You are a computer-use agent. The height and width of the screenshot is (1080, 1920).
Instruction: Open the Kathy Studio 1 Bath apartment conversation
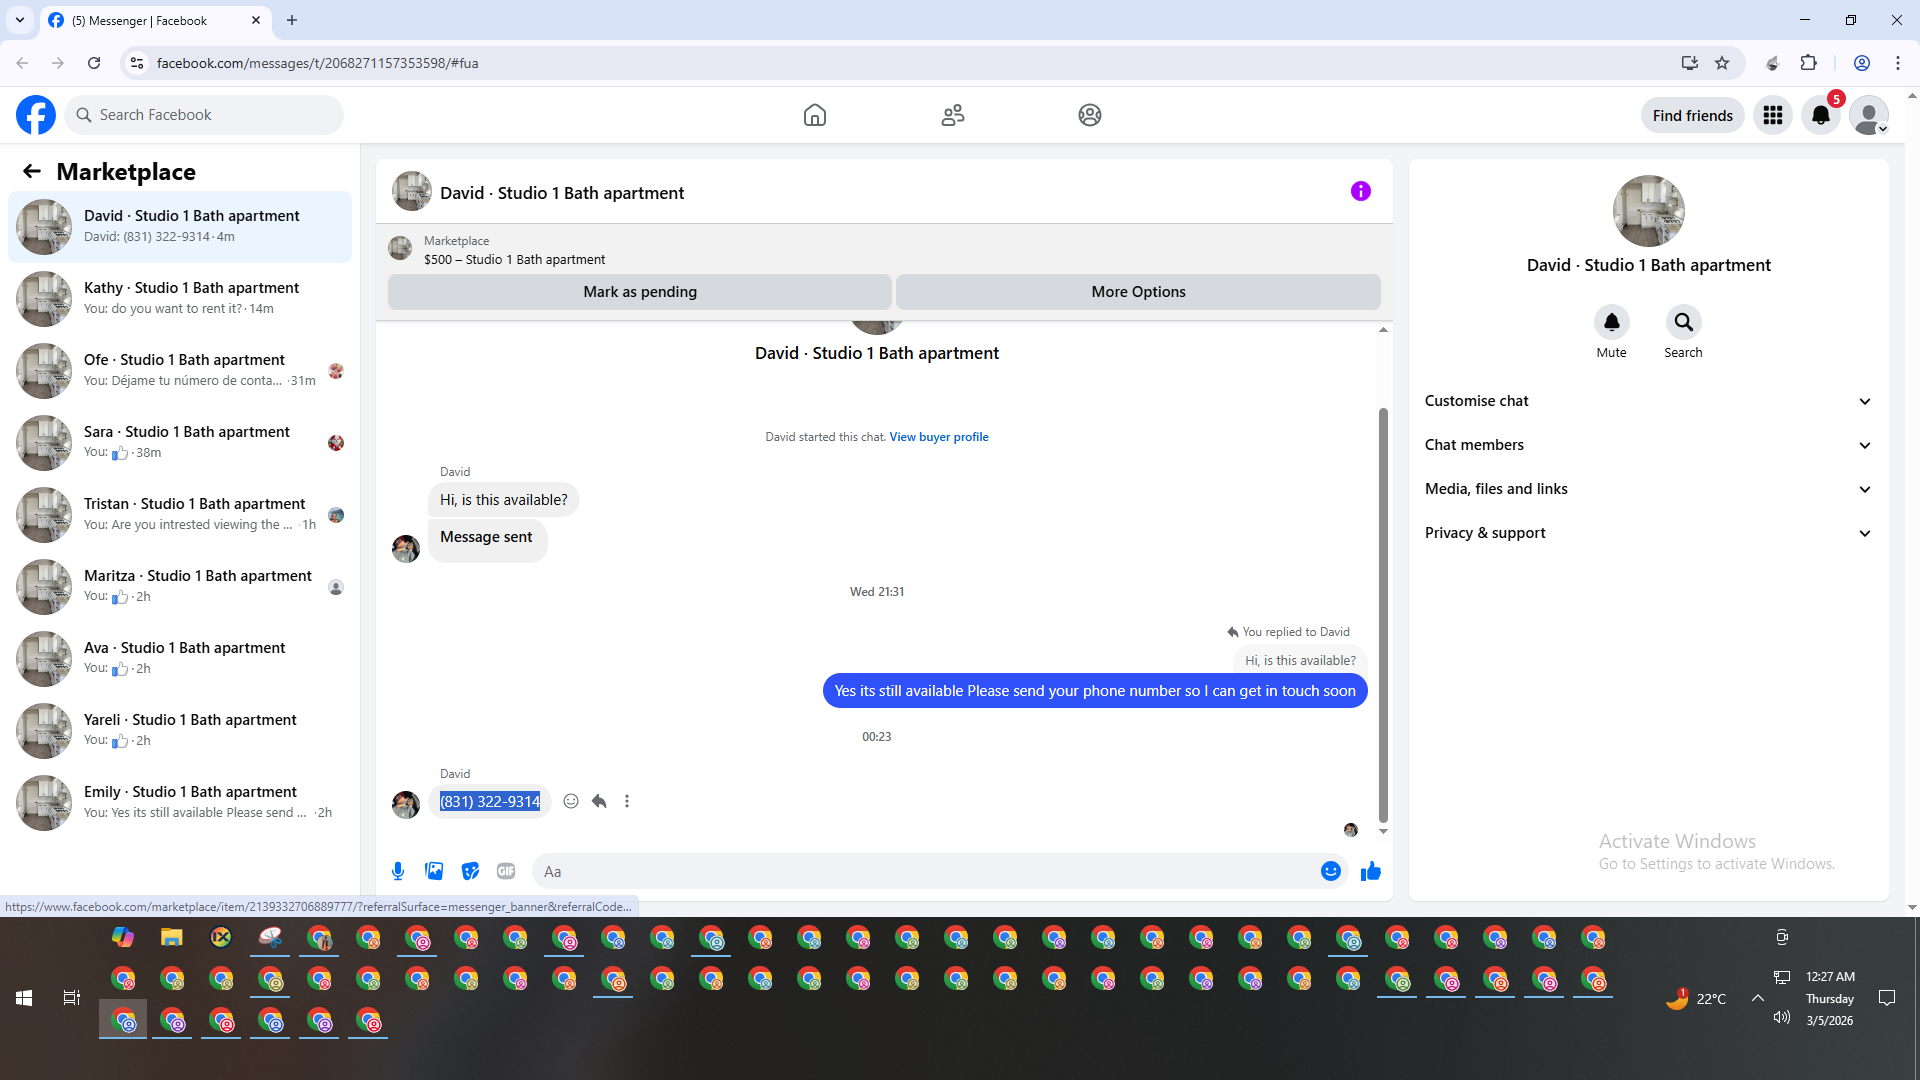tap(180, 299)
